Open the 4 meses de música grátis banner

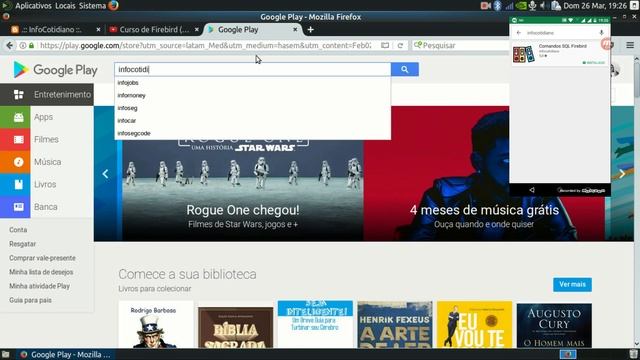(x=484, y=173)
